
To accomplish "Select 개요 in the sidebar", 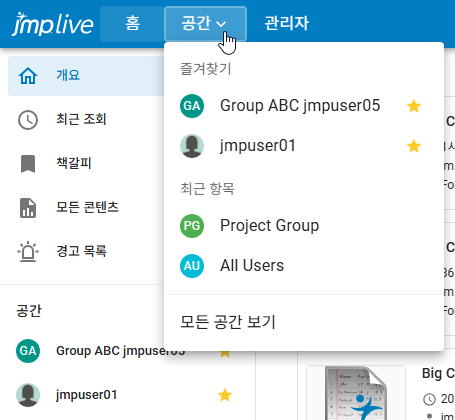I will click(86, 76).
